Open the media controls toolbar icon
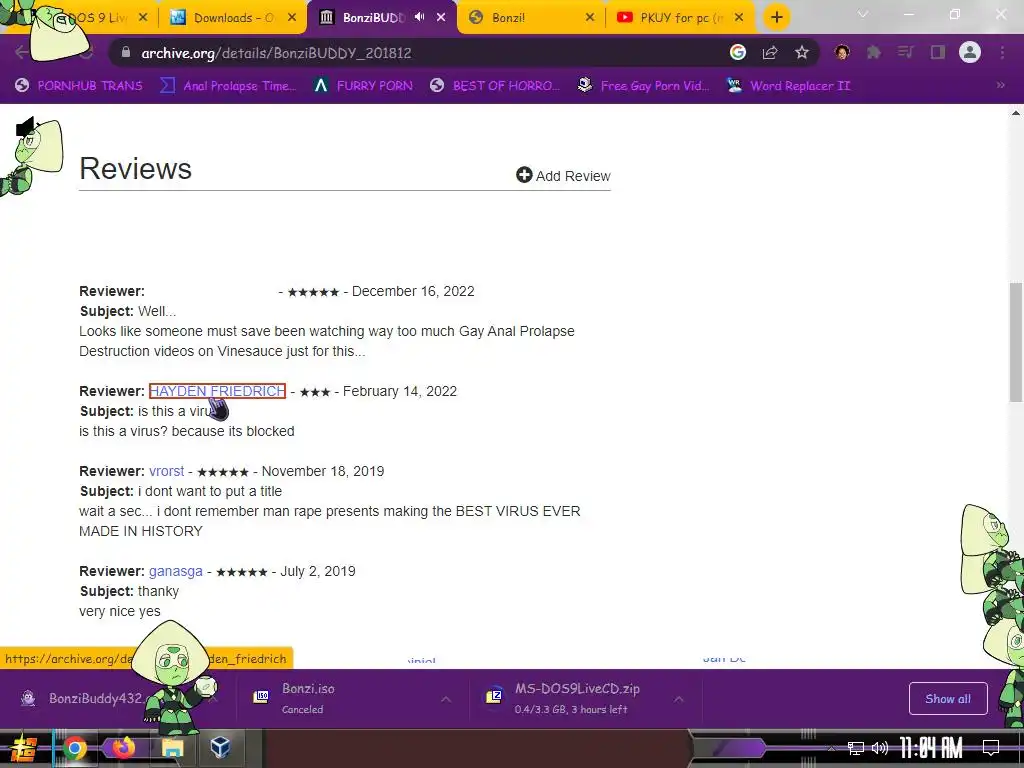This screenshot has width=1024, height=768. [x=906, y=52]
